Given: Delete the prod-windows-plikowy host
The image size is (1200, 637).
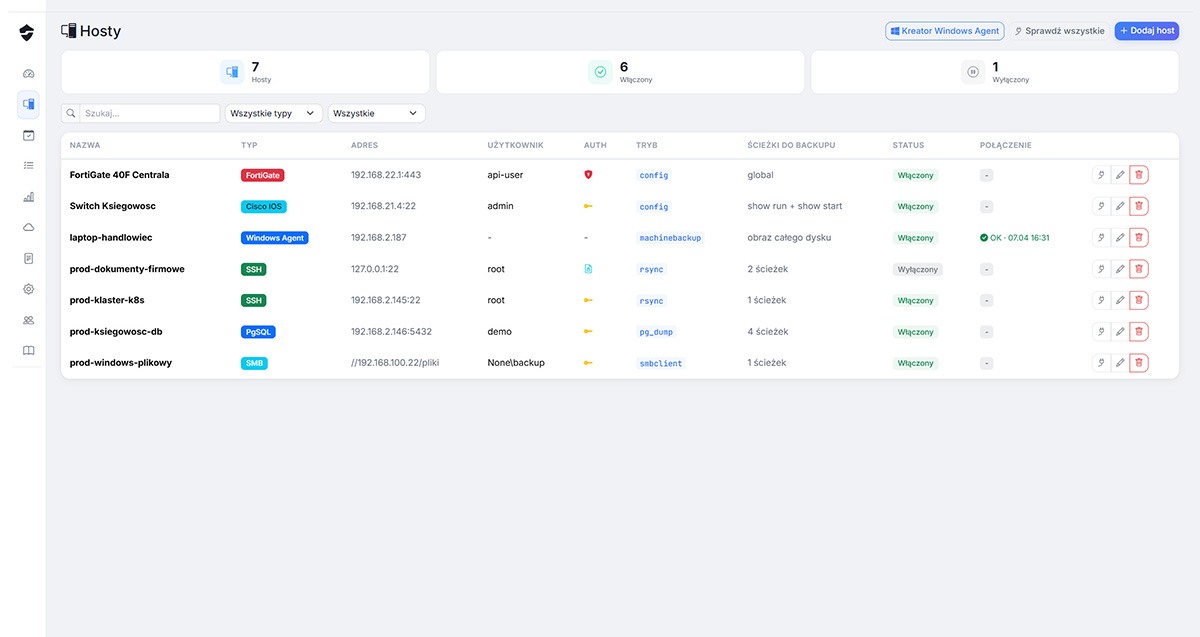Looking at the screenshot, I should coord(1138,363).
